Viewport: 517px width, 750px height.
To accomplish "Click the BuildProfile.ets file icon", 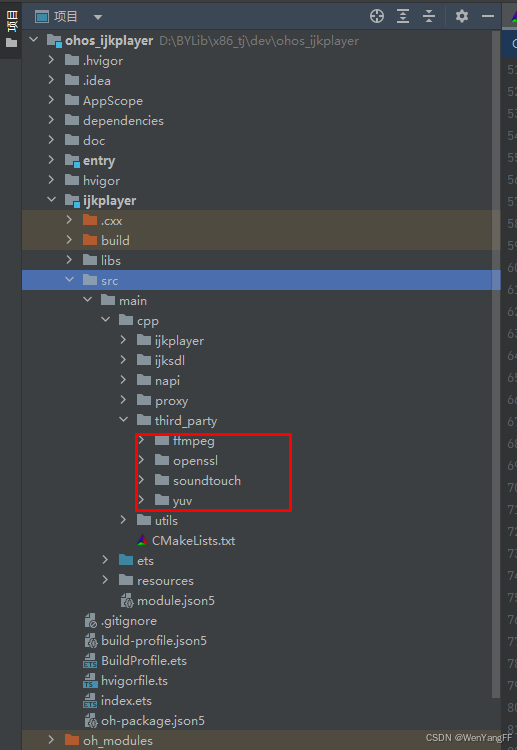I will click(90, 661).
